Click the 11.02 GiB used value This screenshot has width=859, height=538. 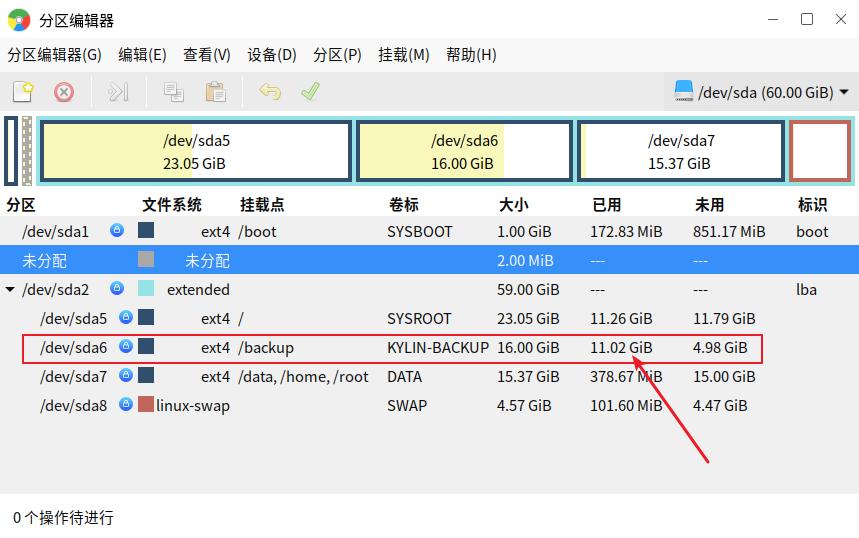[x=621, y=348]
